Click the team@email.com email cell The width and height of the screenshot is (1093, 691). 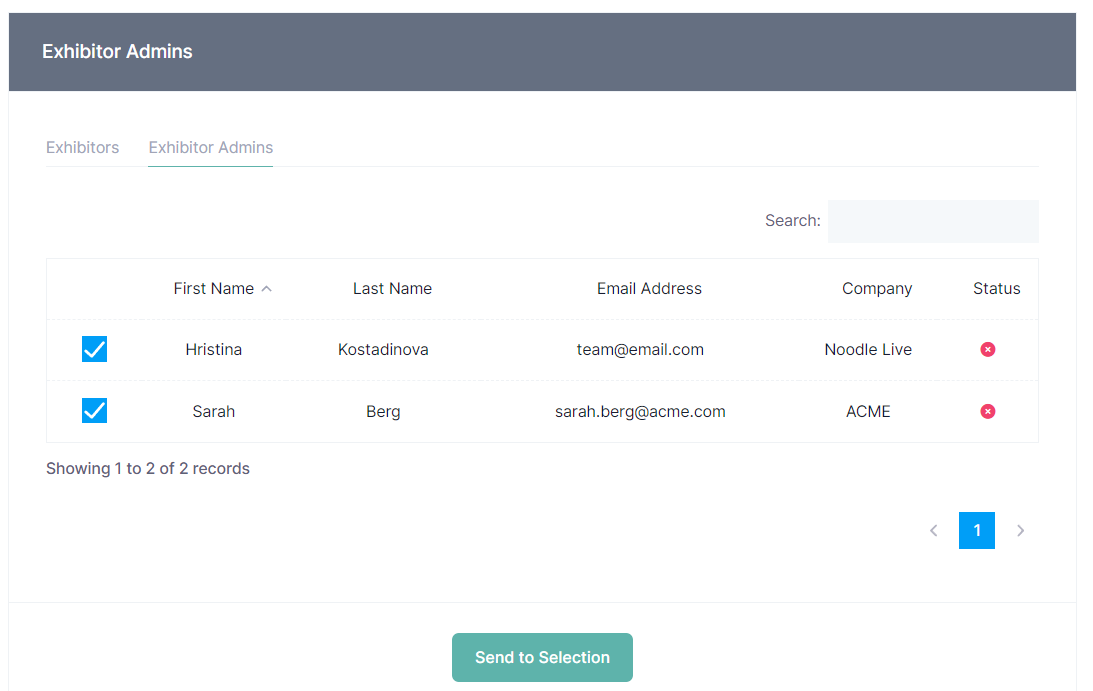point(640,350)
